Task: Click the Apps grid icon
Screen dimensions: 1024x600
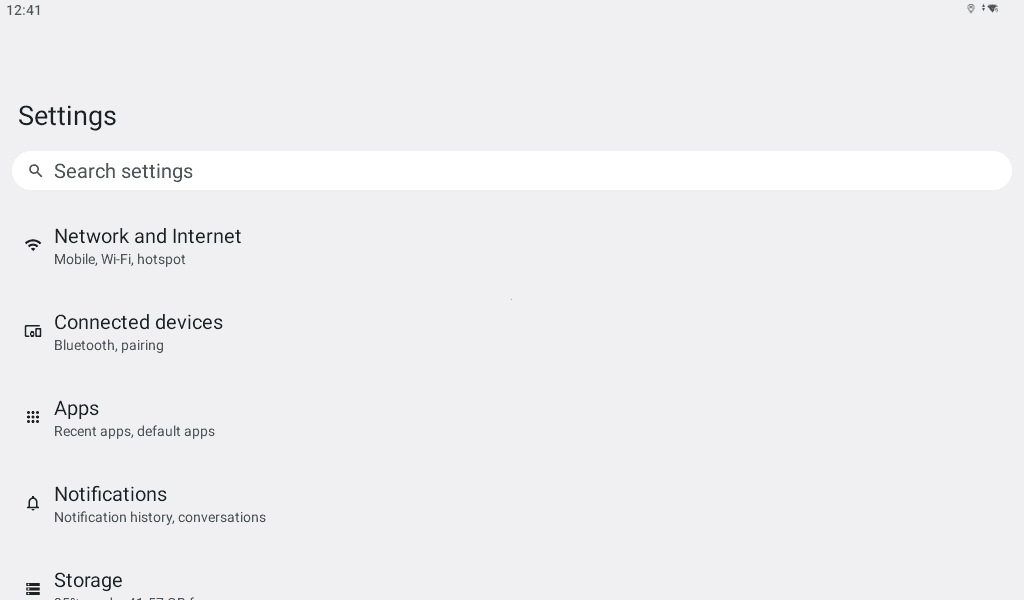Action: pyautogui.click(x=33, y=417)
